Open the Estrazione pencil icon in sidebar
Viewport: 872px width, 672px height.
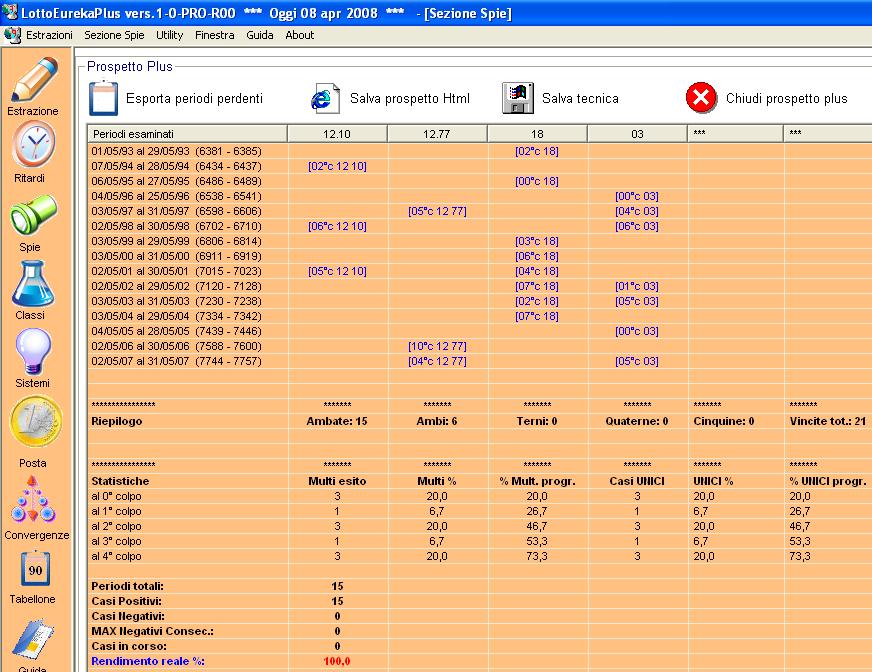34,80
